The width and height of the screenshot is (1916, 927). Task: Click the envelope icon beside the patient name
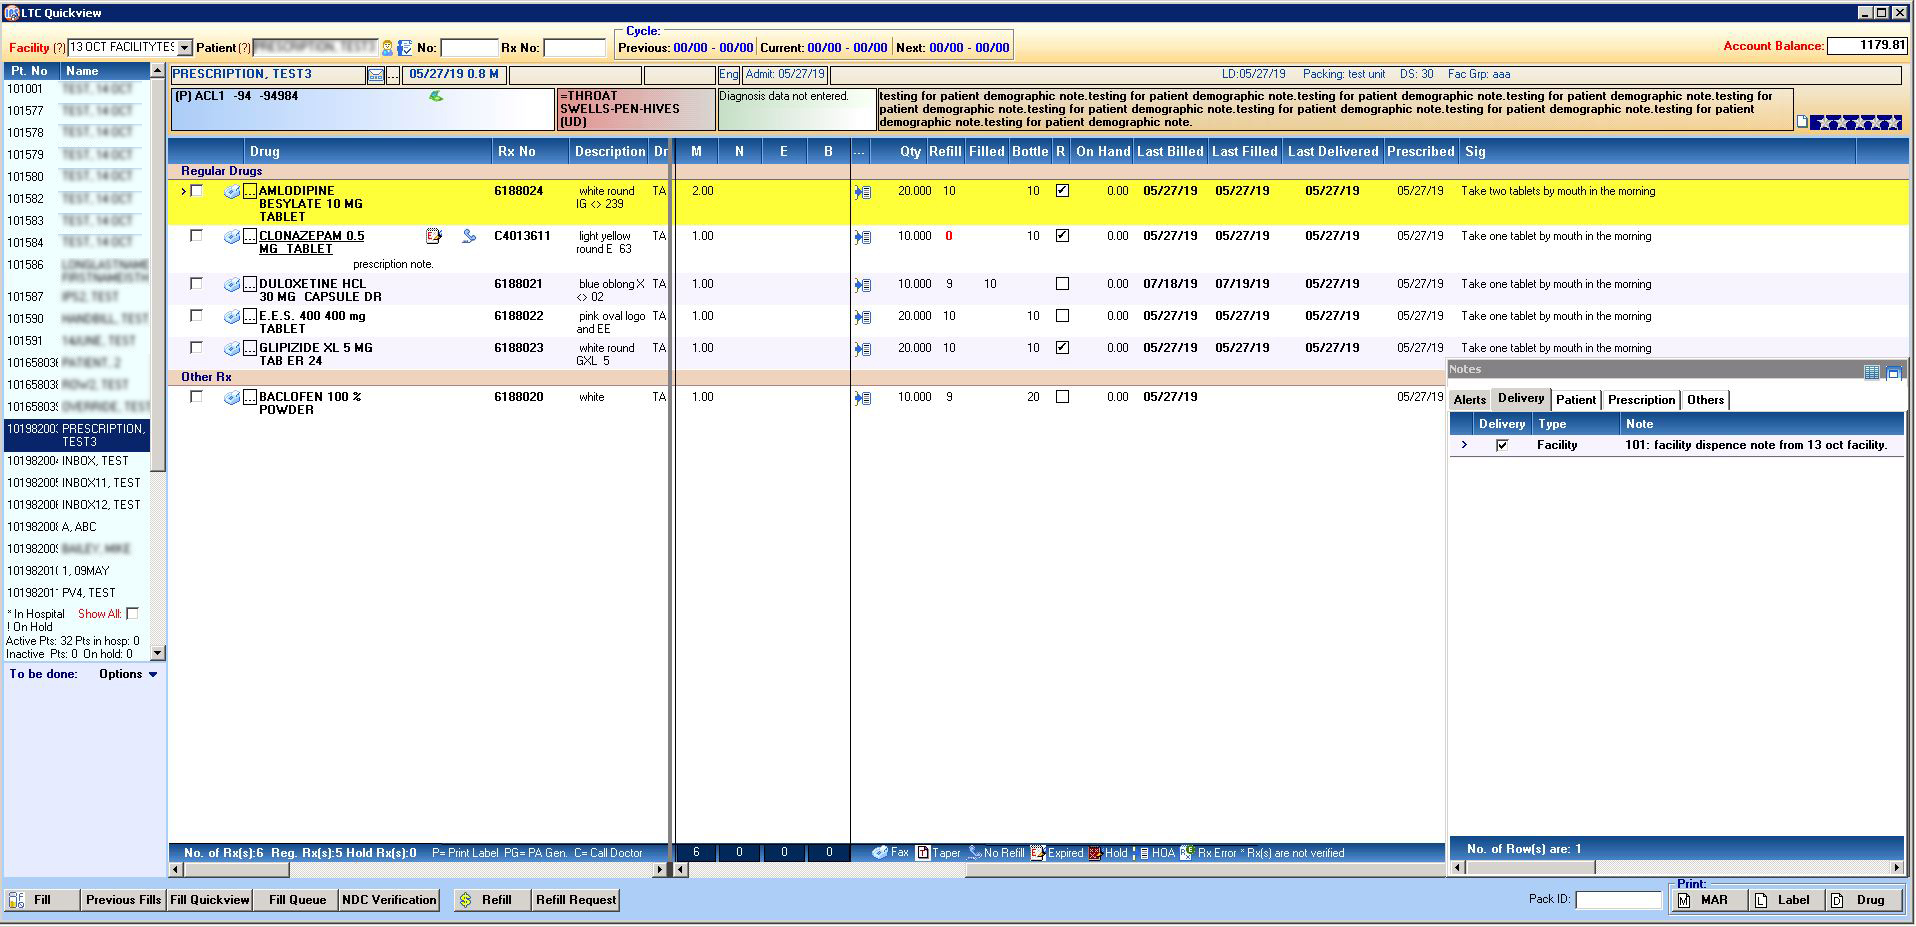375,75
